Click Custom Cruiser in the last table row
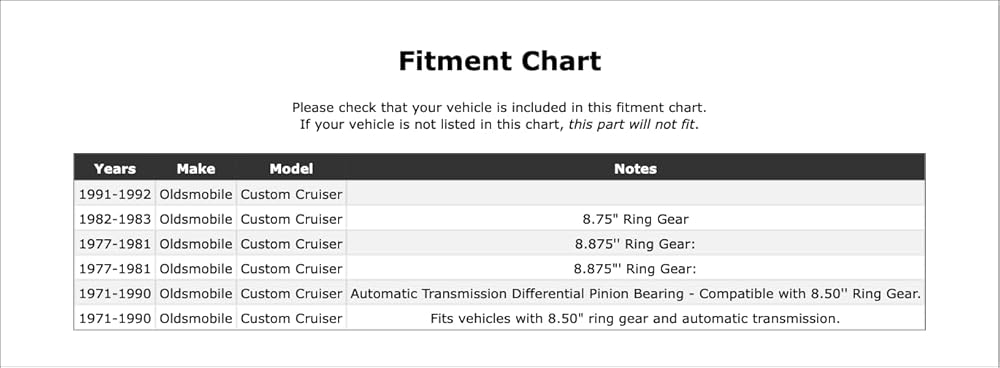Viewport: 1000px width, 368px height. click(x=291, y=318)
